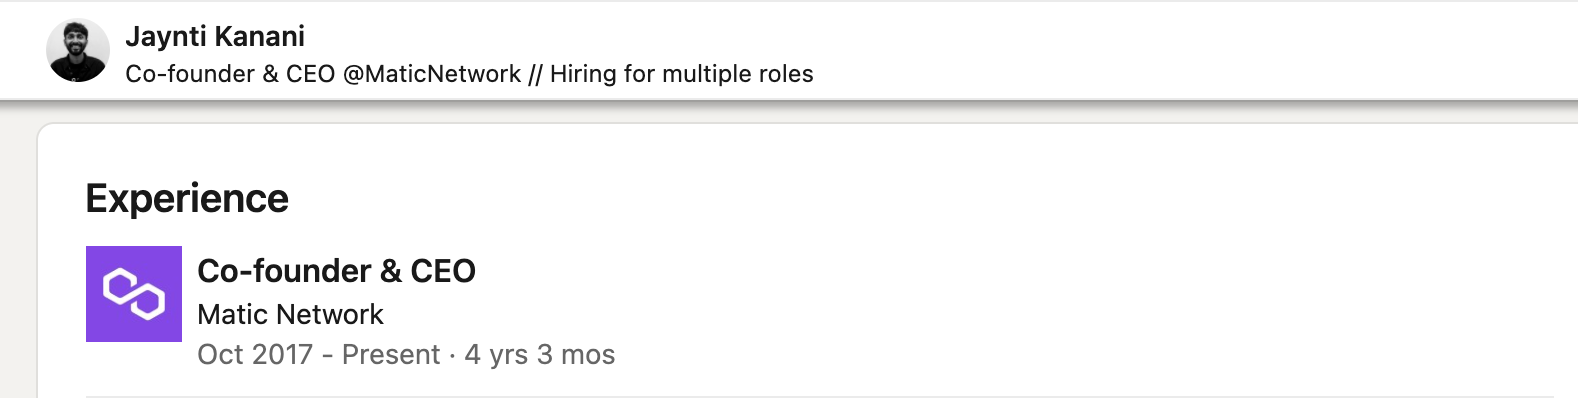Click the Jaynti Kanani name in header
Viewport: 1578px width, 398px height.
pyautogui.click(x=215, y=37)
